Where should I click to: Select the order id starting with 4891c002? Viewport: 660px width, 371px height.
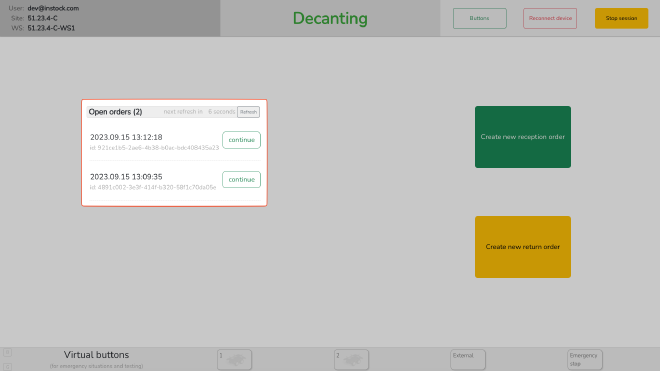coord(153,187)
